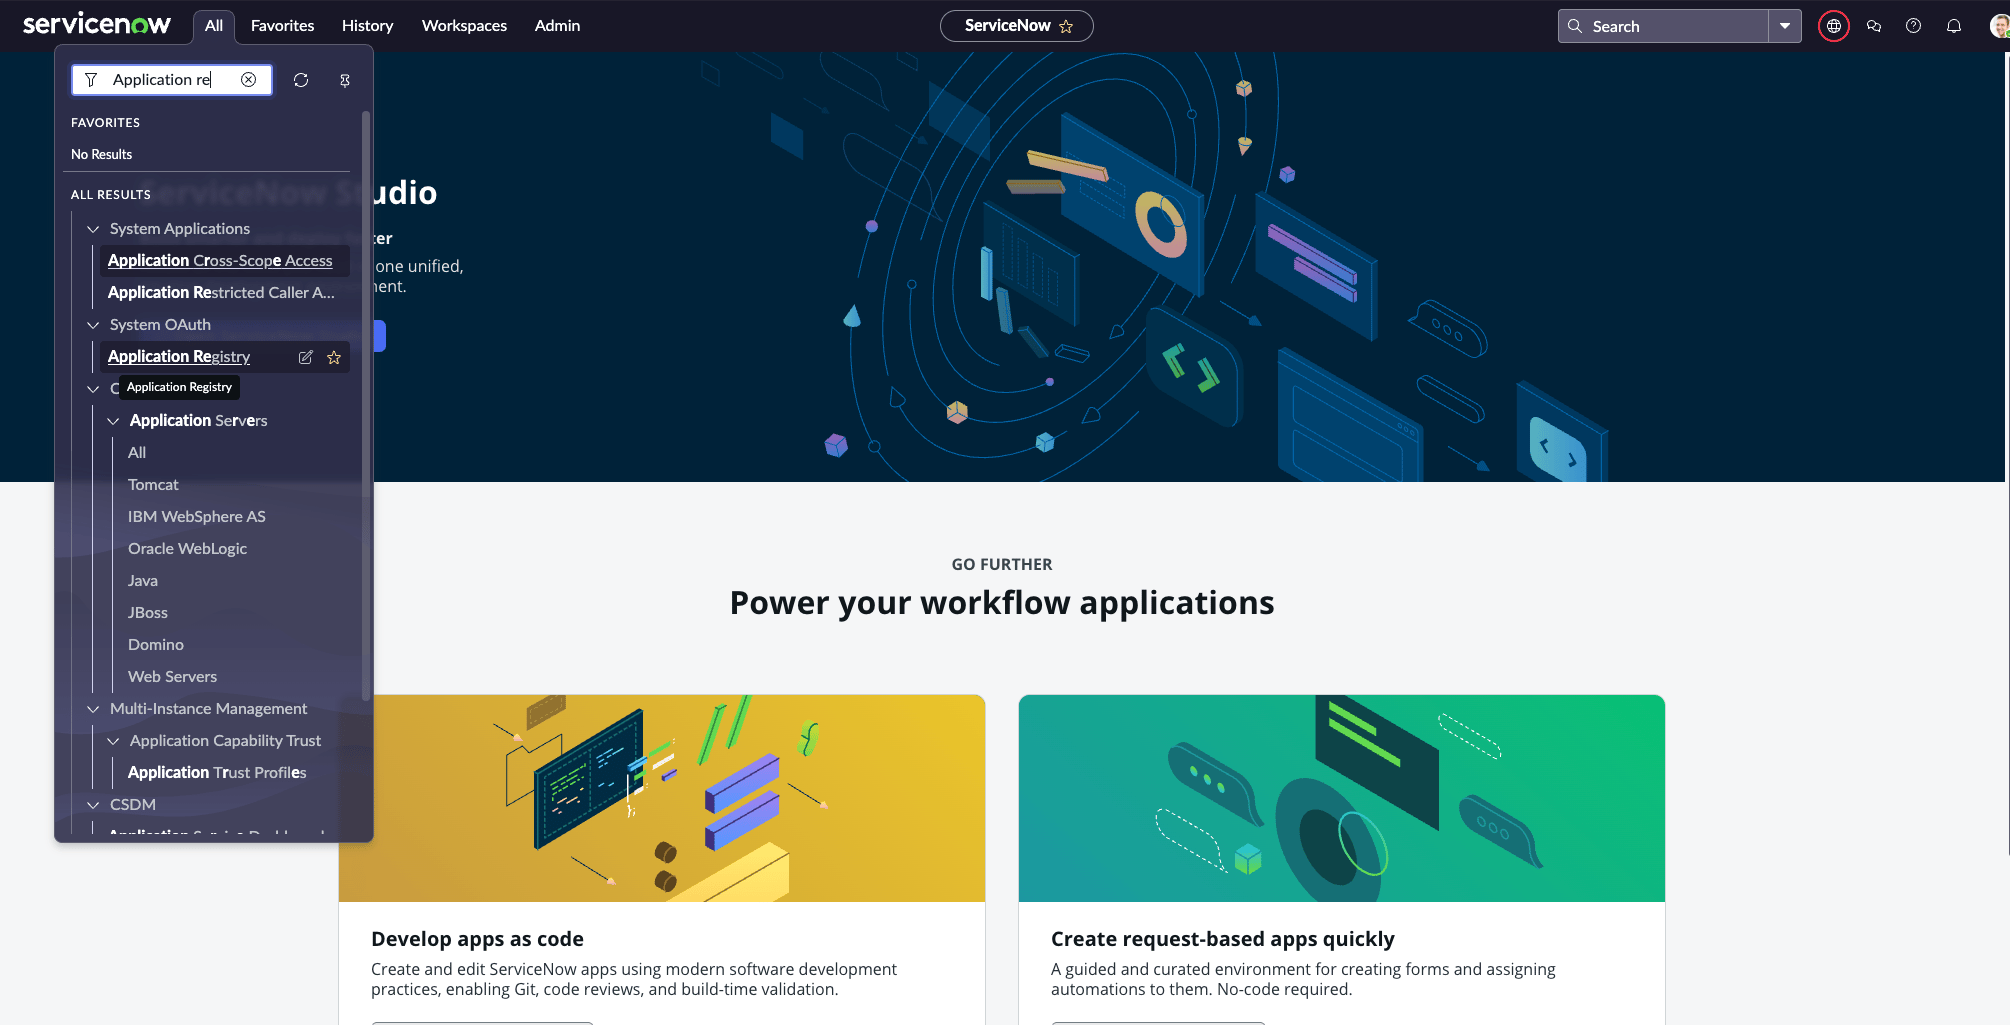
Task: Open Tomcat servers list
Action: pyautogui.click(x=153, y=485)
